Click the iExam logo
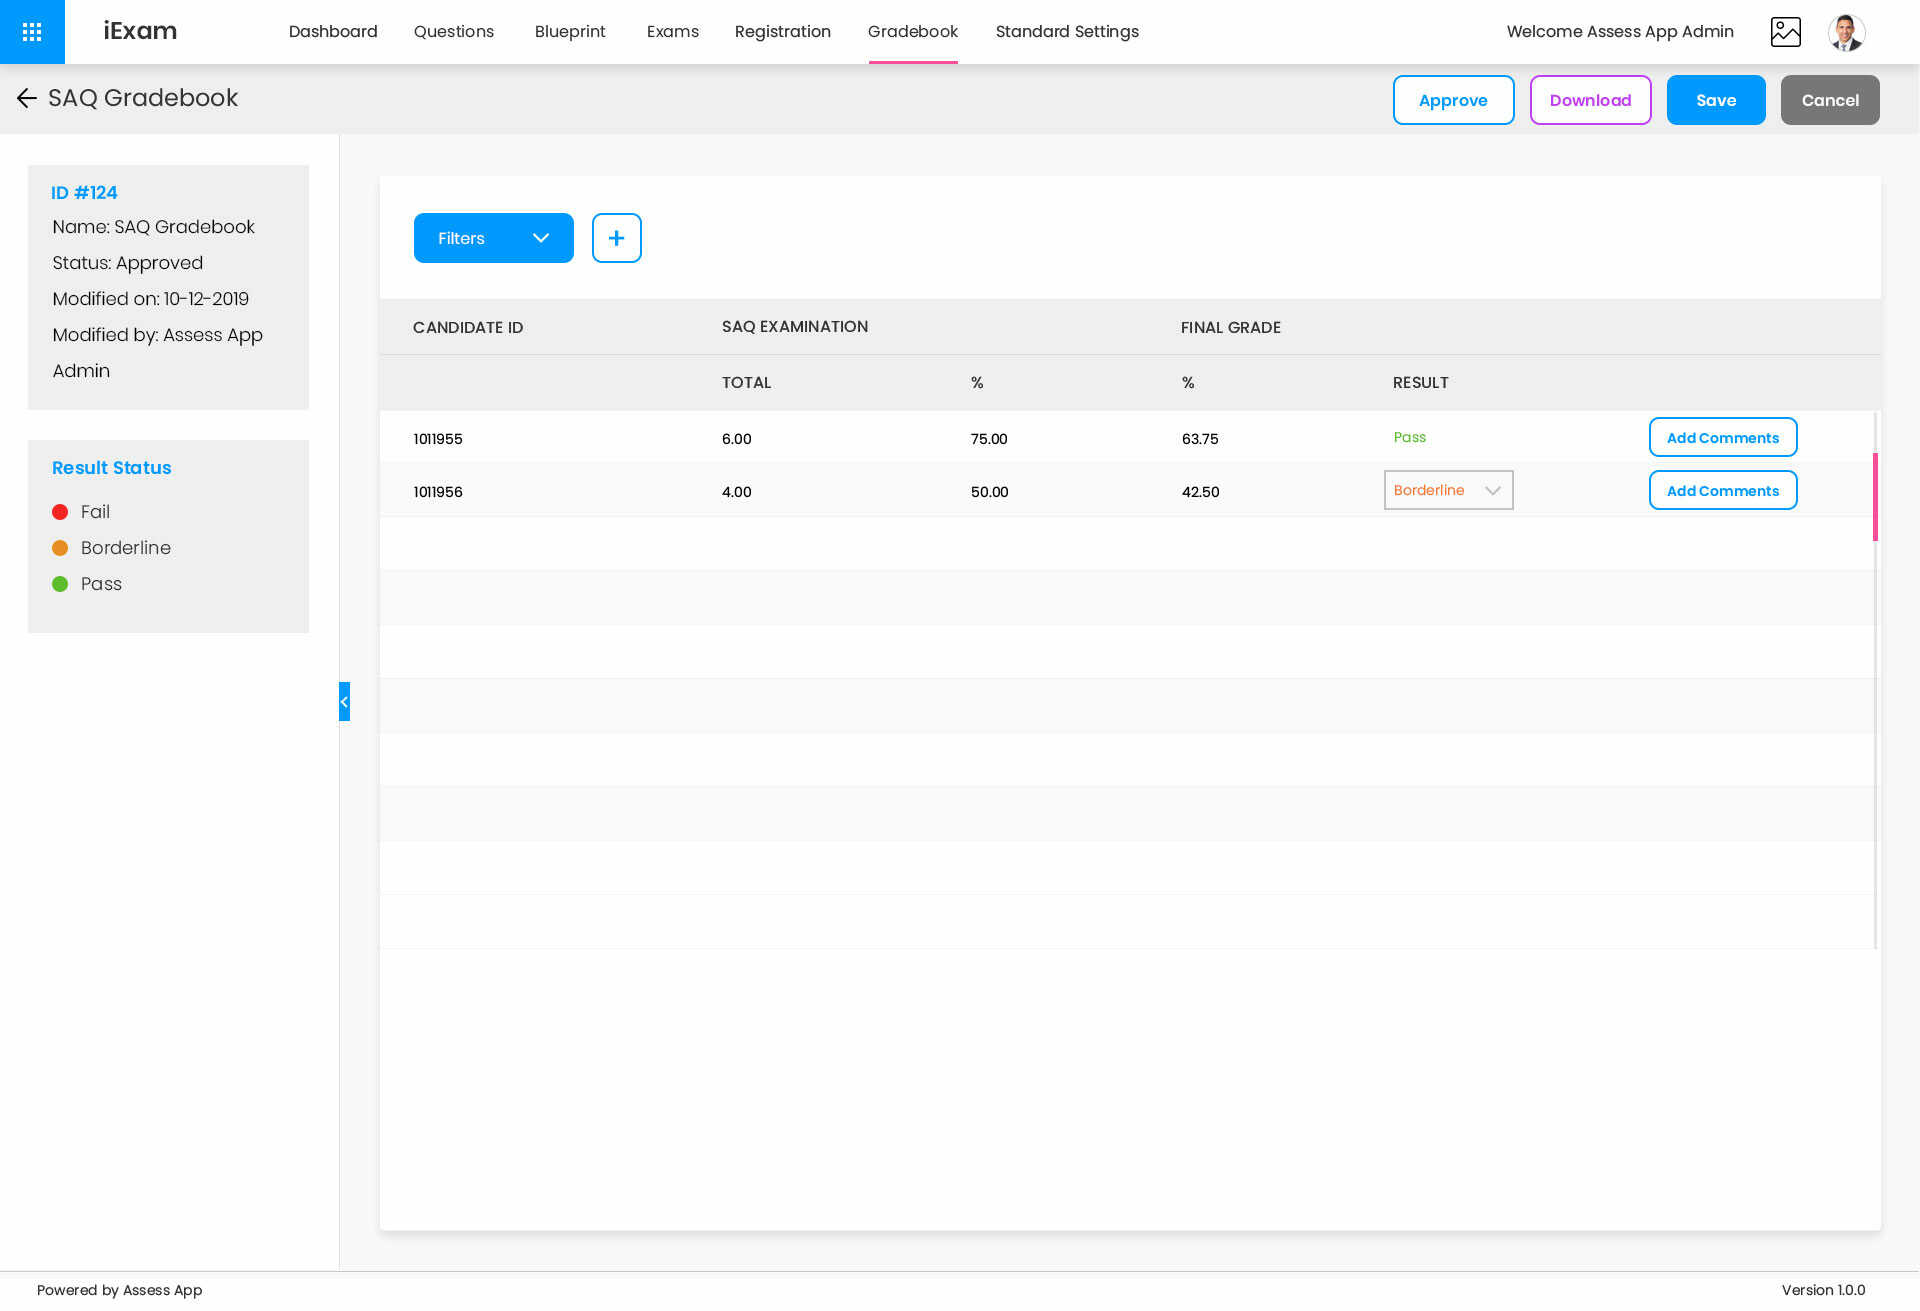The height and width of the screenshot is (1311, 1920). click(140, 31)
